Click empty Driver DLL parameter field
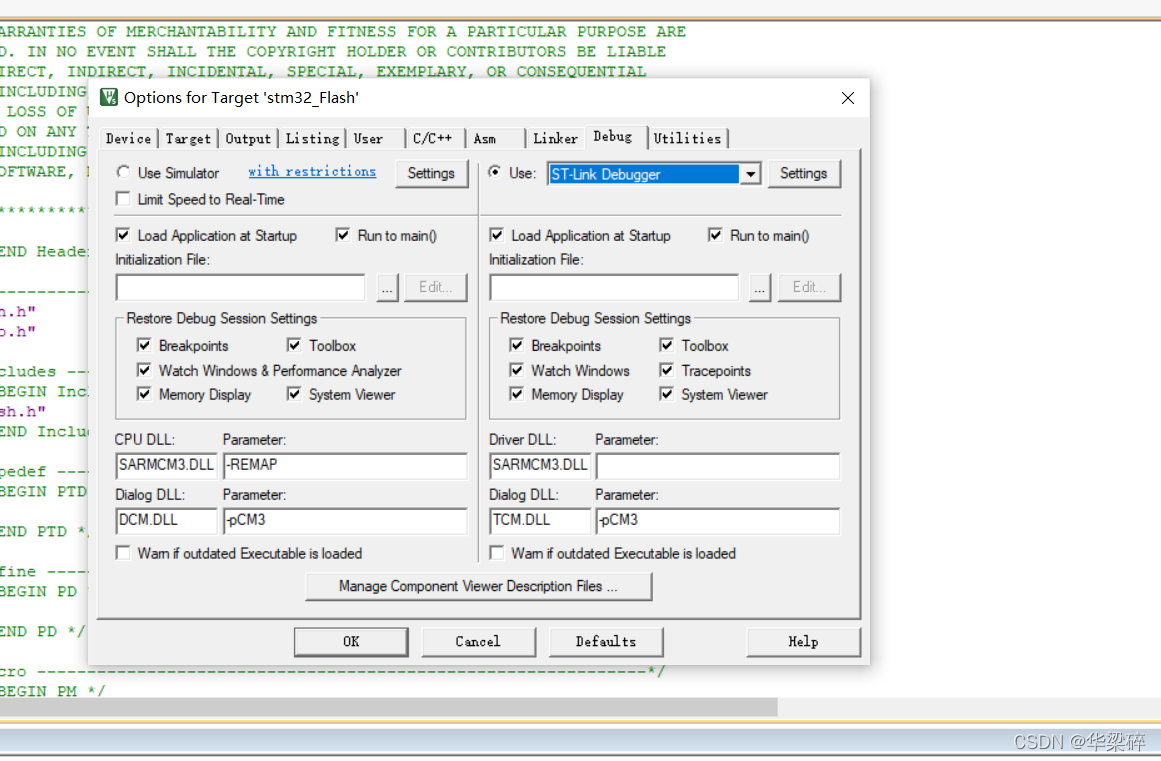 click(x=717, y=466)
